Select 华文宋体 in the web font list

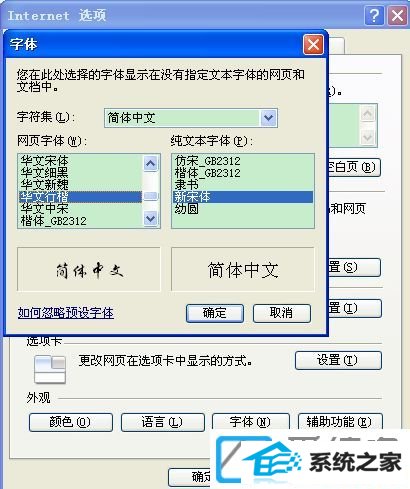click(44, 161)
